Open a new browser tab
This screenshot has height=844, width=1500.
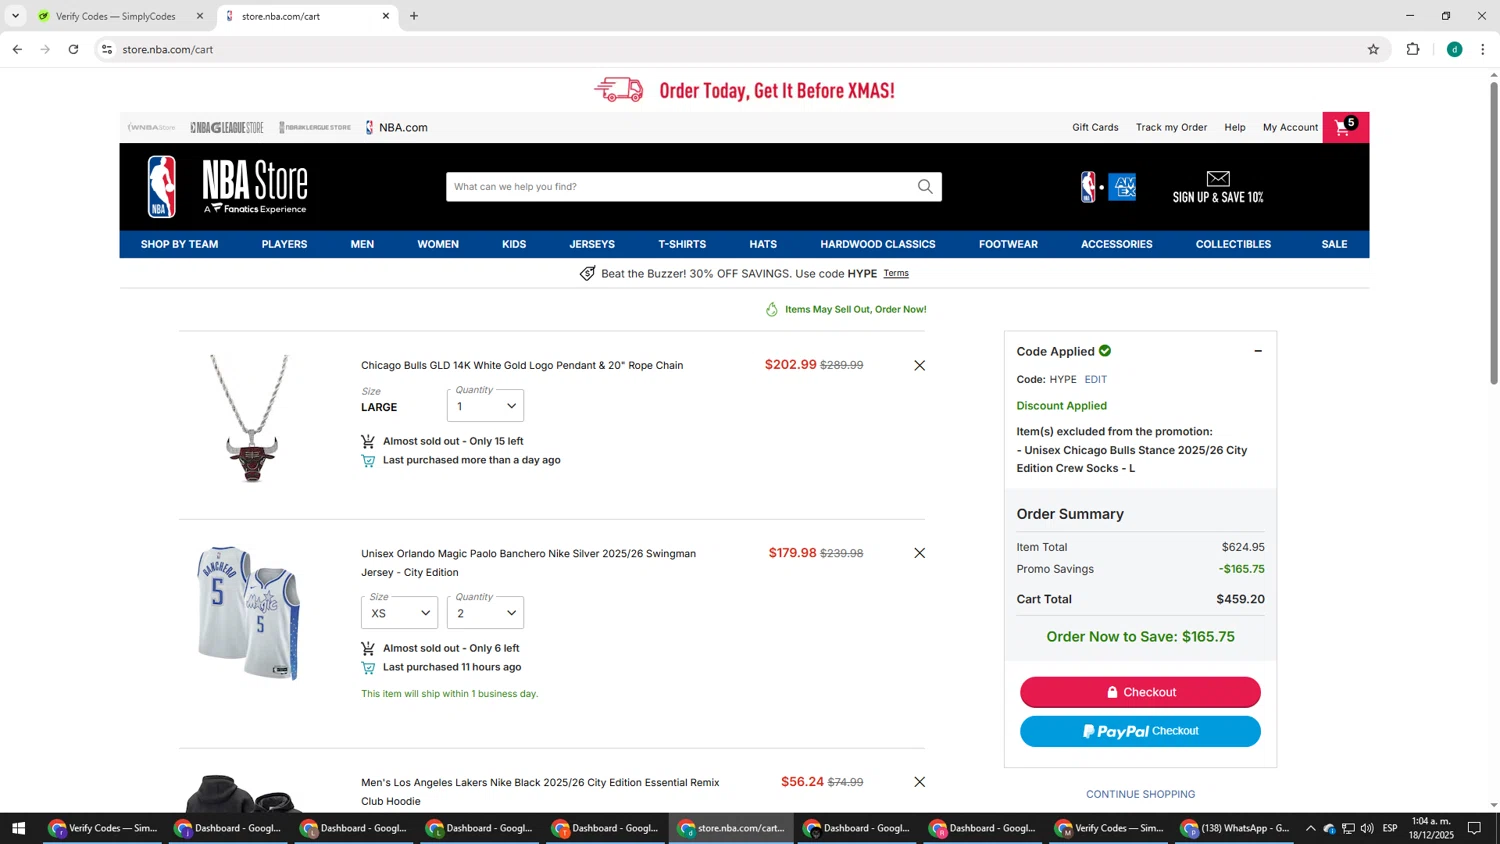414,16
